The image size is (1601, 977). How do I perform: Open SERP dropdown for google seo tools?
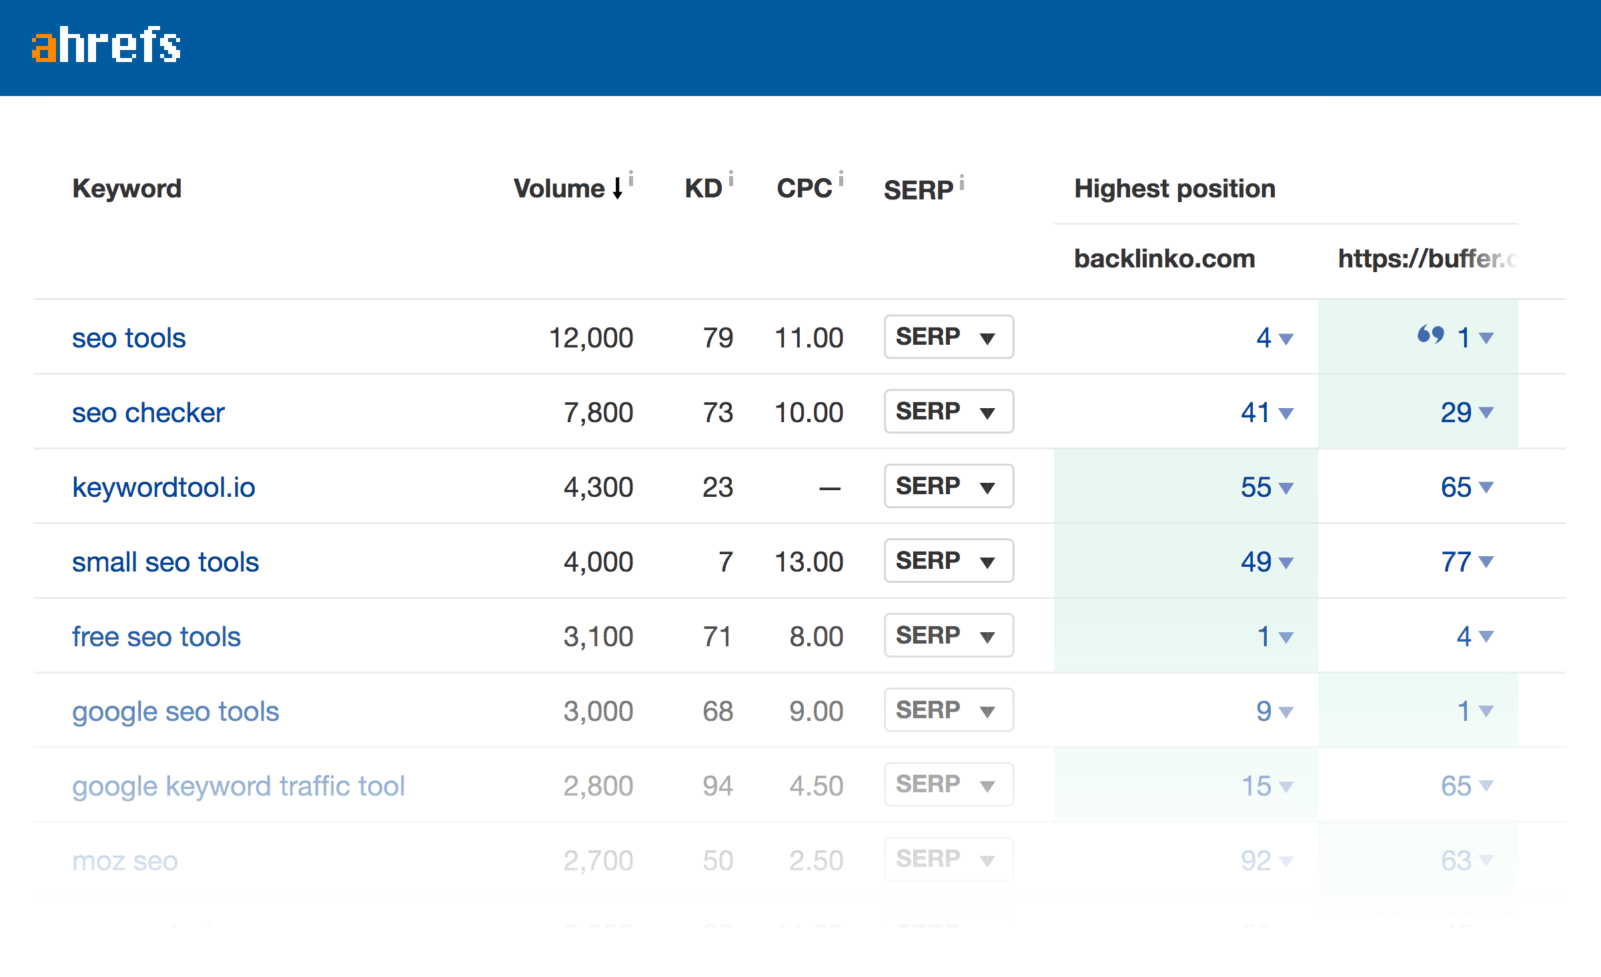pos(948,710)
